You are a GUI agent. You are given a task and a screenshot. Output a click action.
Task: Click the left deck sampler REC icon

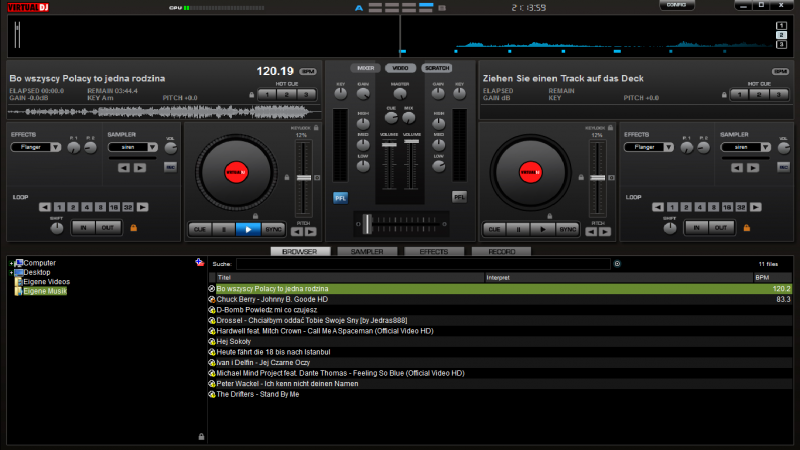point(170,166)
